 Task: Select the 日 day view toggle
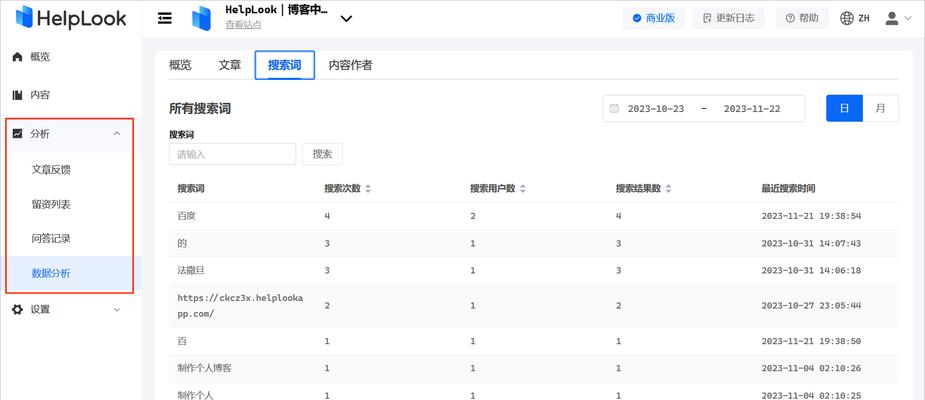pyautogui.click(x=844, y=109)
